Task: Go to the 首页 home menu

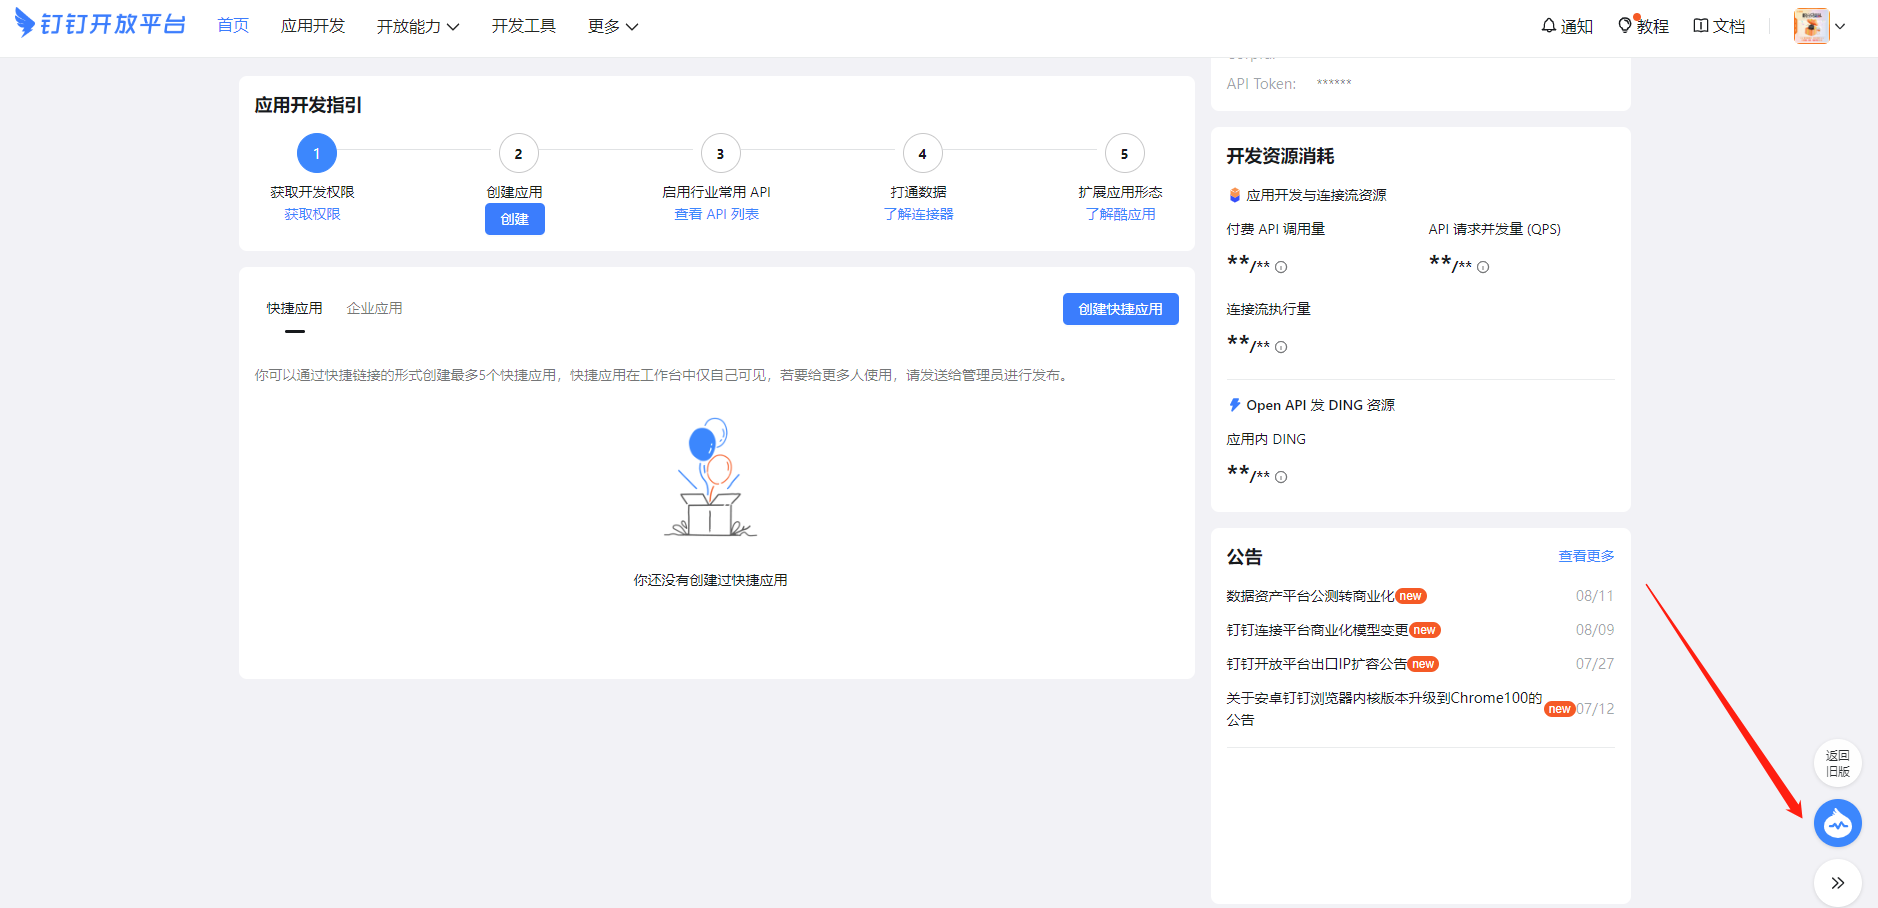Action: tap(233, 25)
